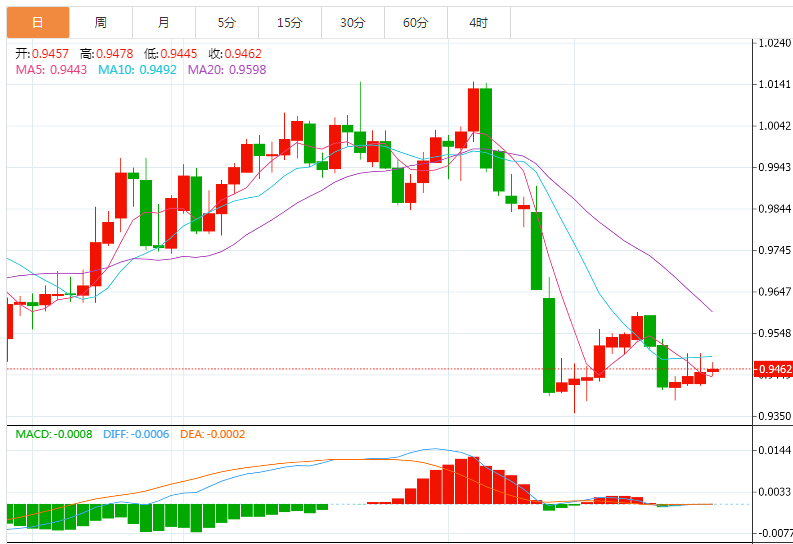
Task: Click the 0.9943 price axis label
Action: tap(774, 167)
